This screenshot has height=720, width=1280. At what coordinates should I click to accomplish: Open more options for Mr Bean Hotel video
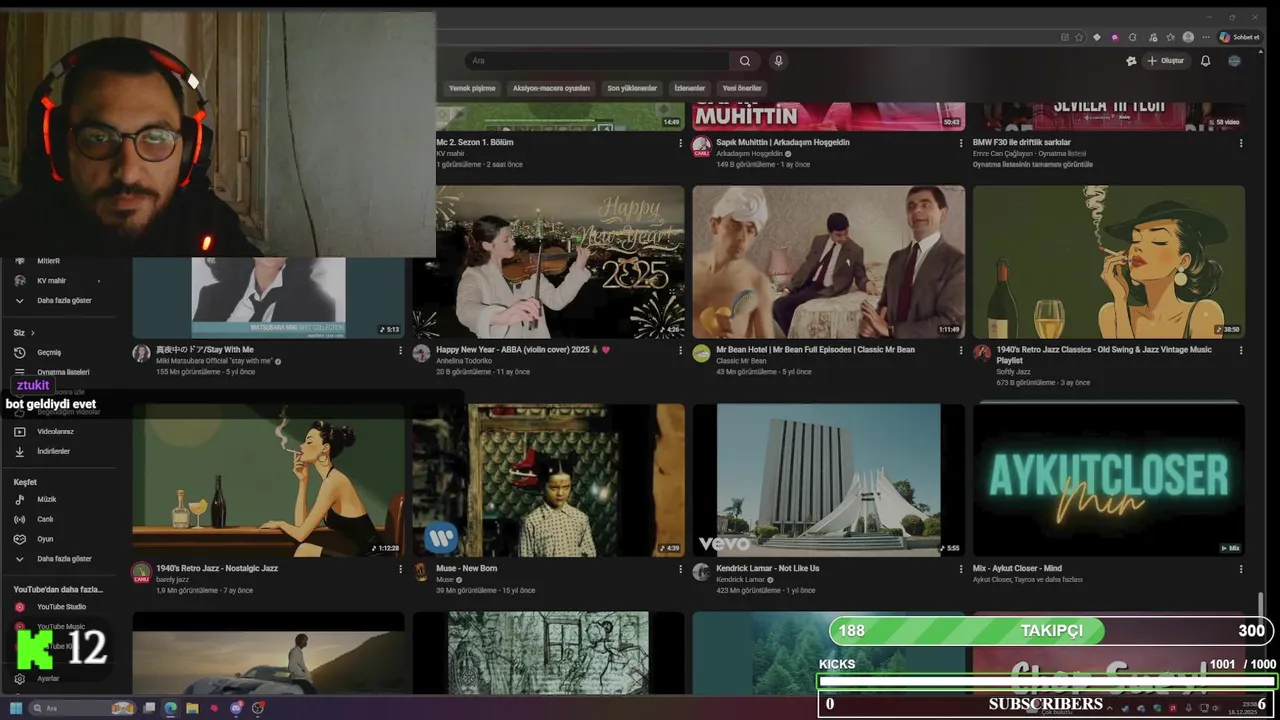coord(961,351)
